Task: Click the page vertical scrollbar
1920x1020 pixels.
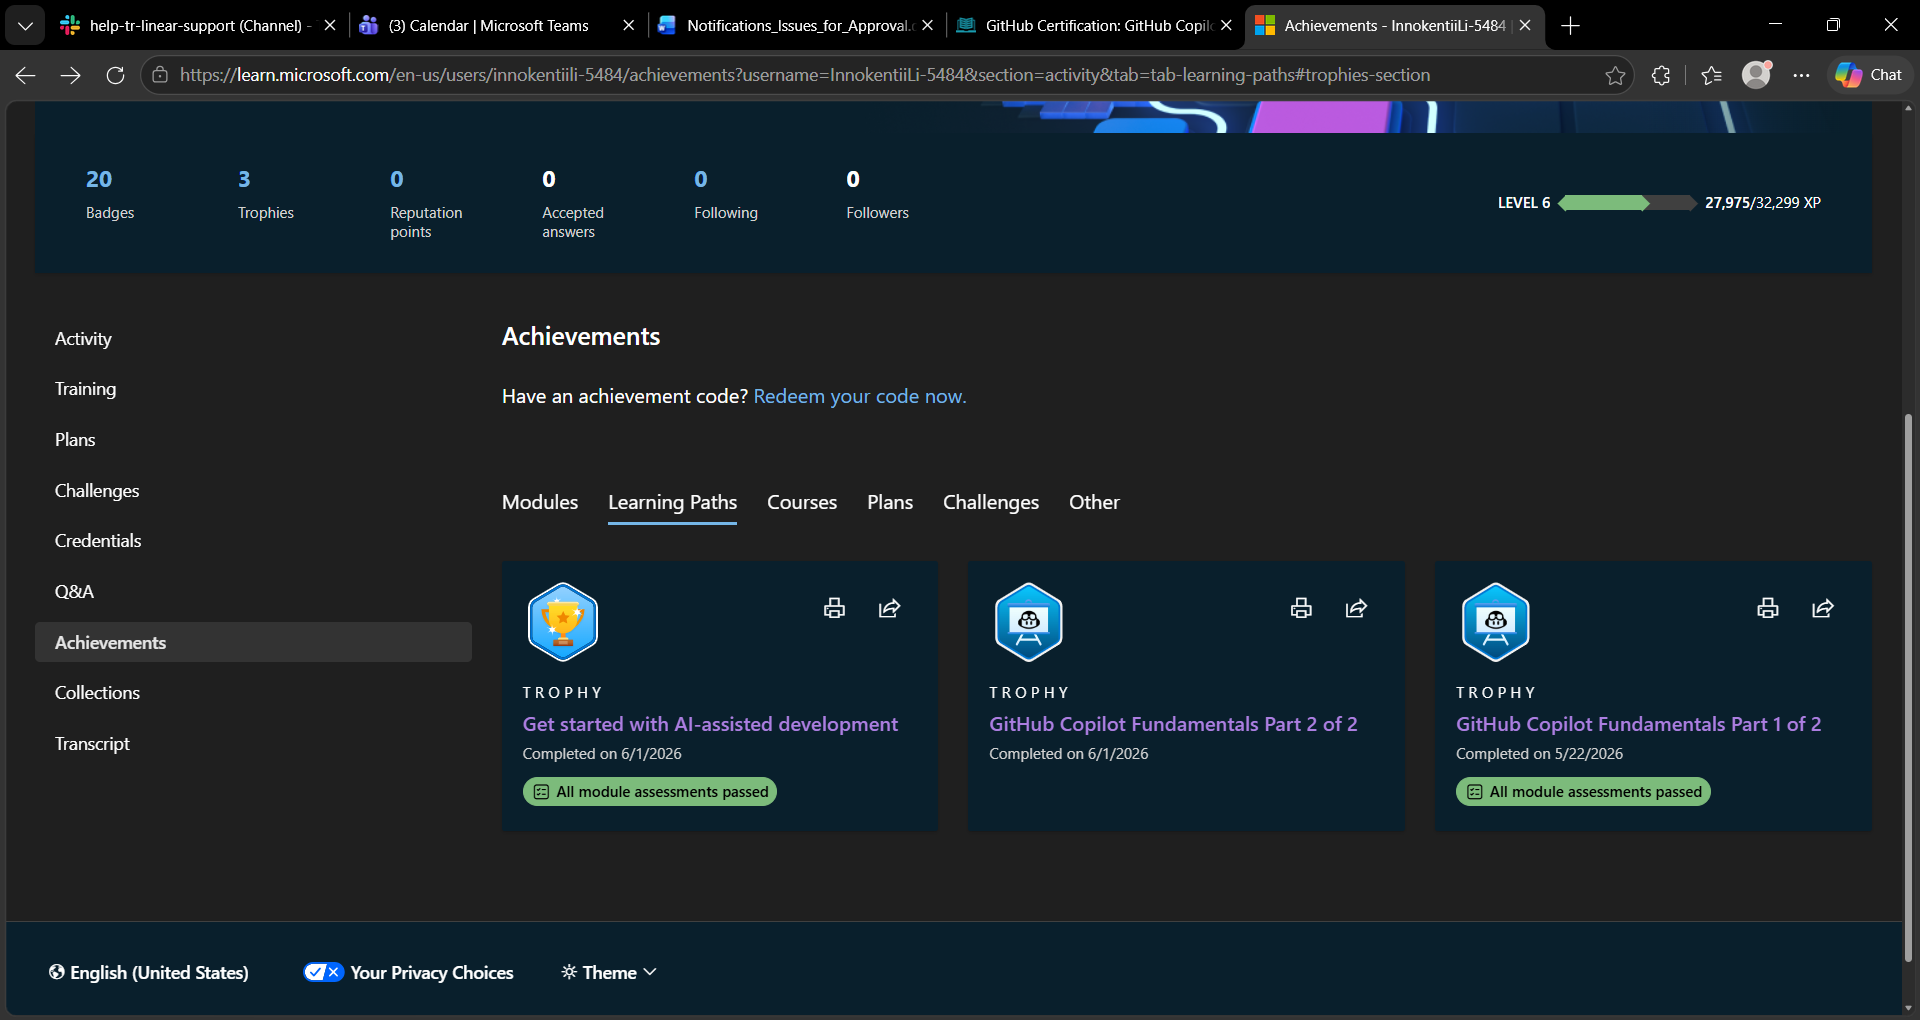Action: click(1908, 687)
